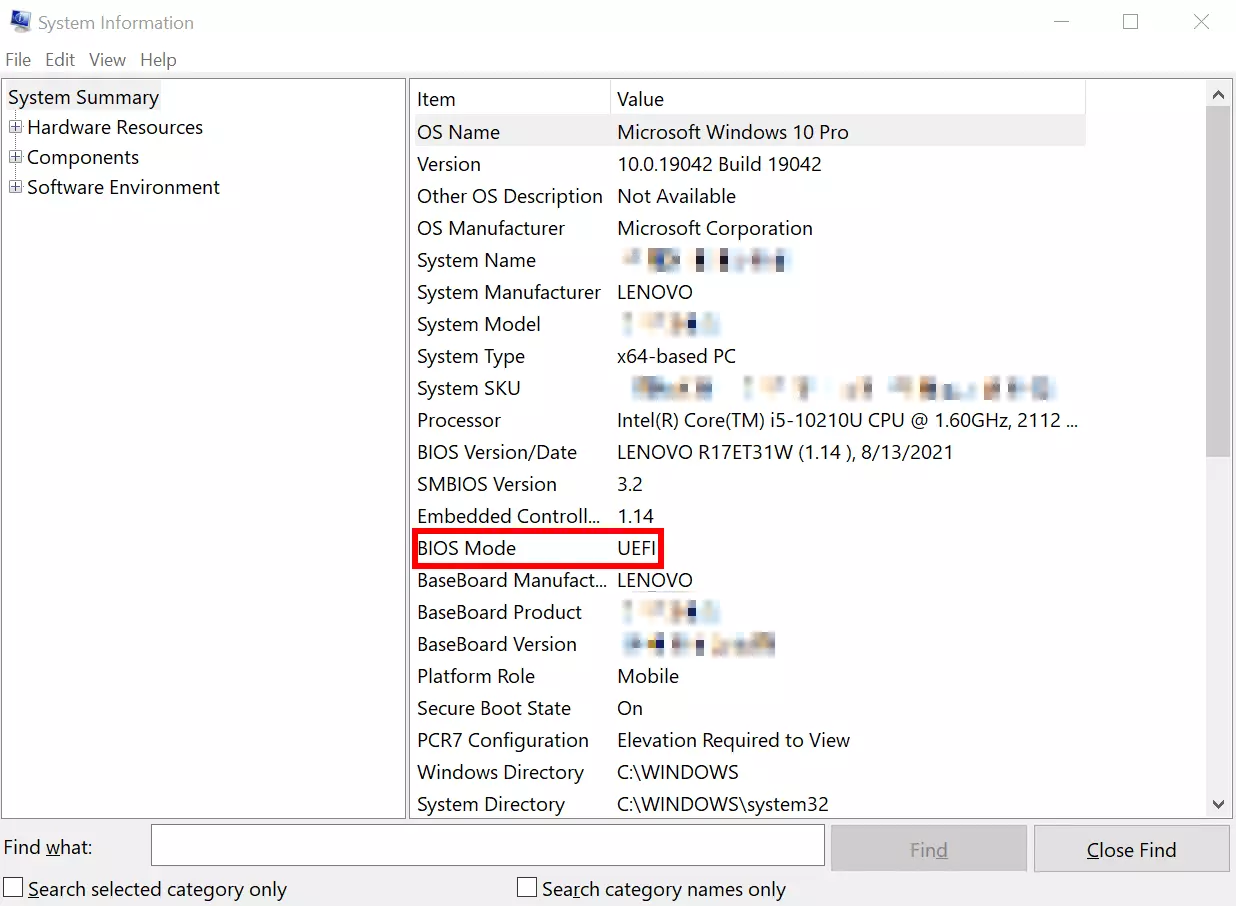Expand the Software Environment tree node

15,188
